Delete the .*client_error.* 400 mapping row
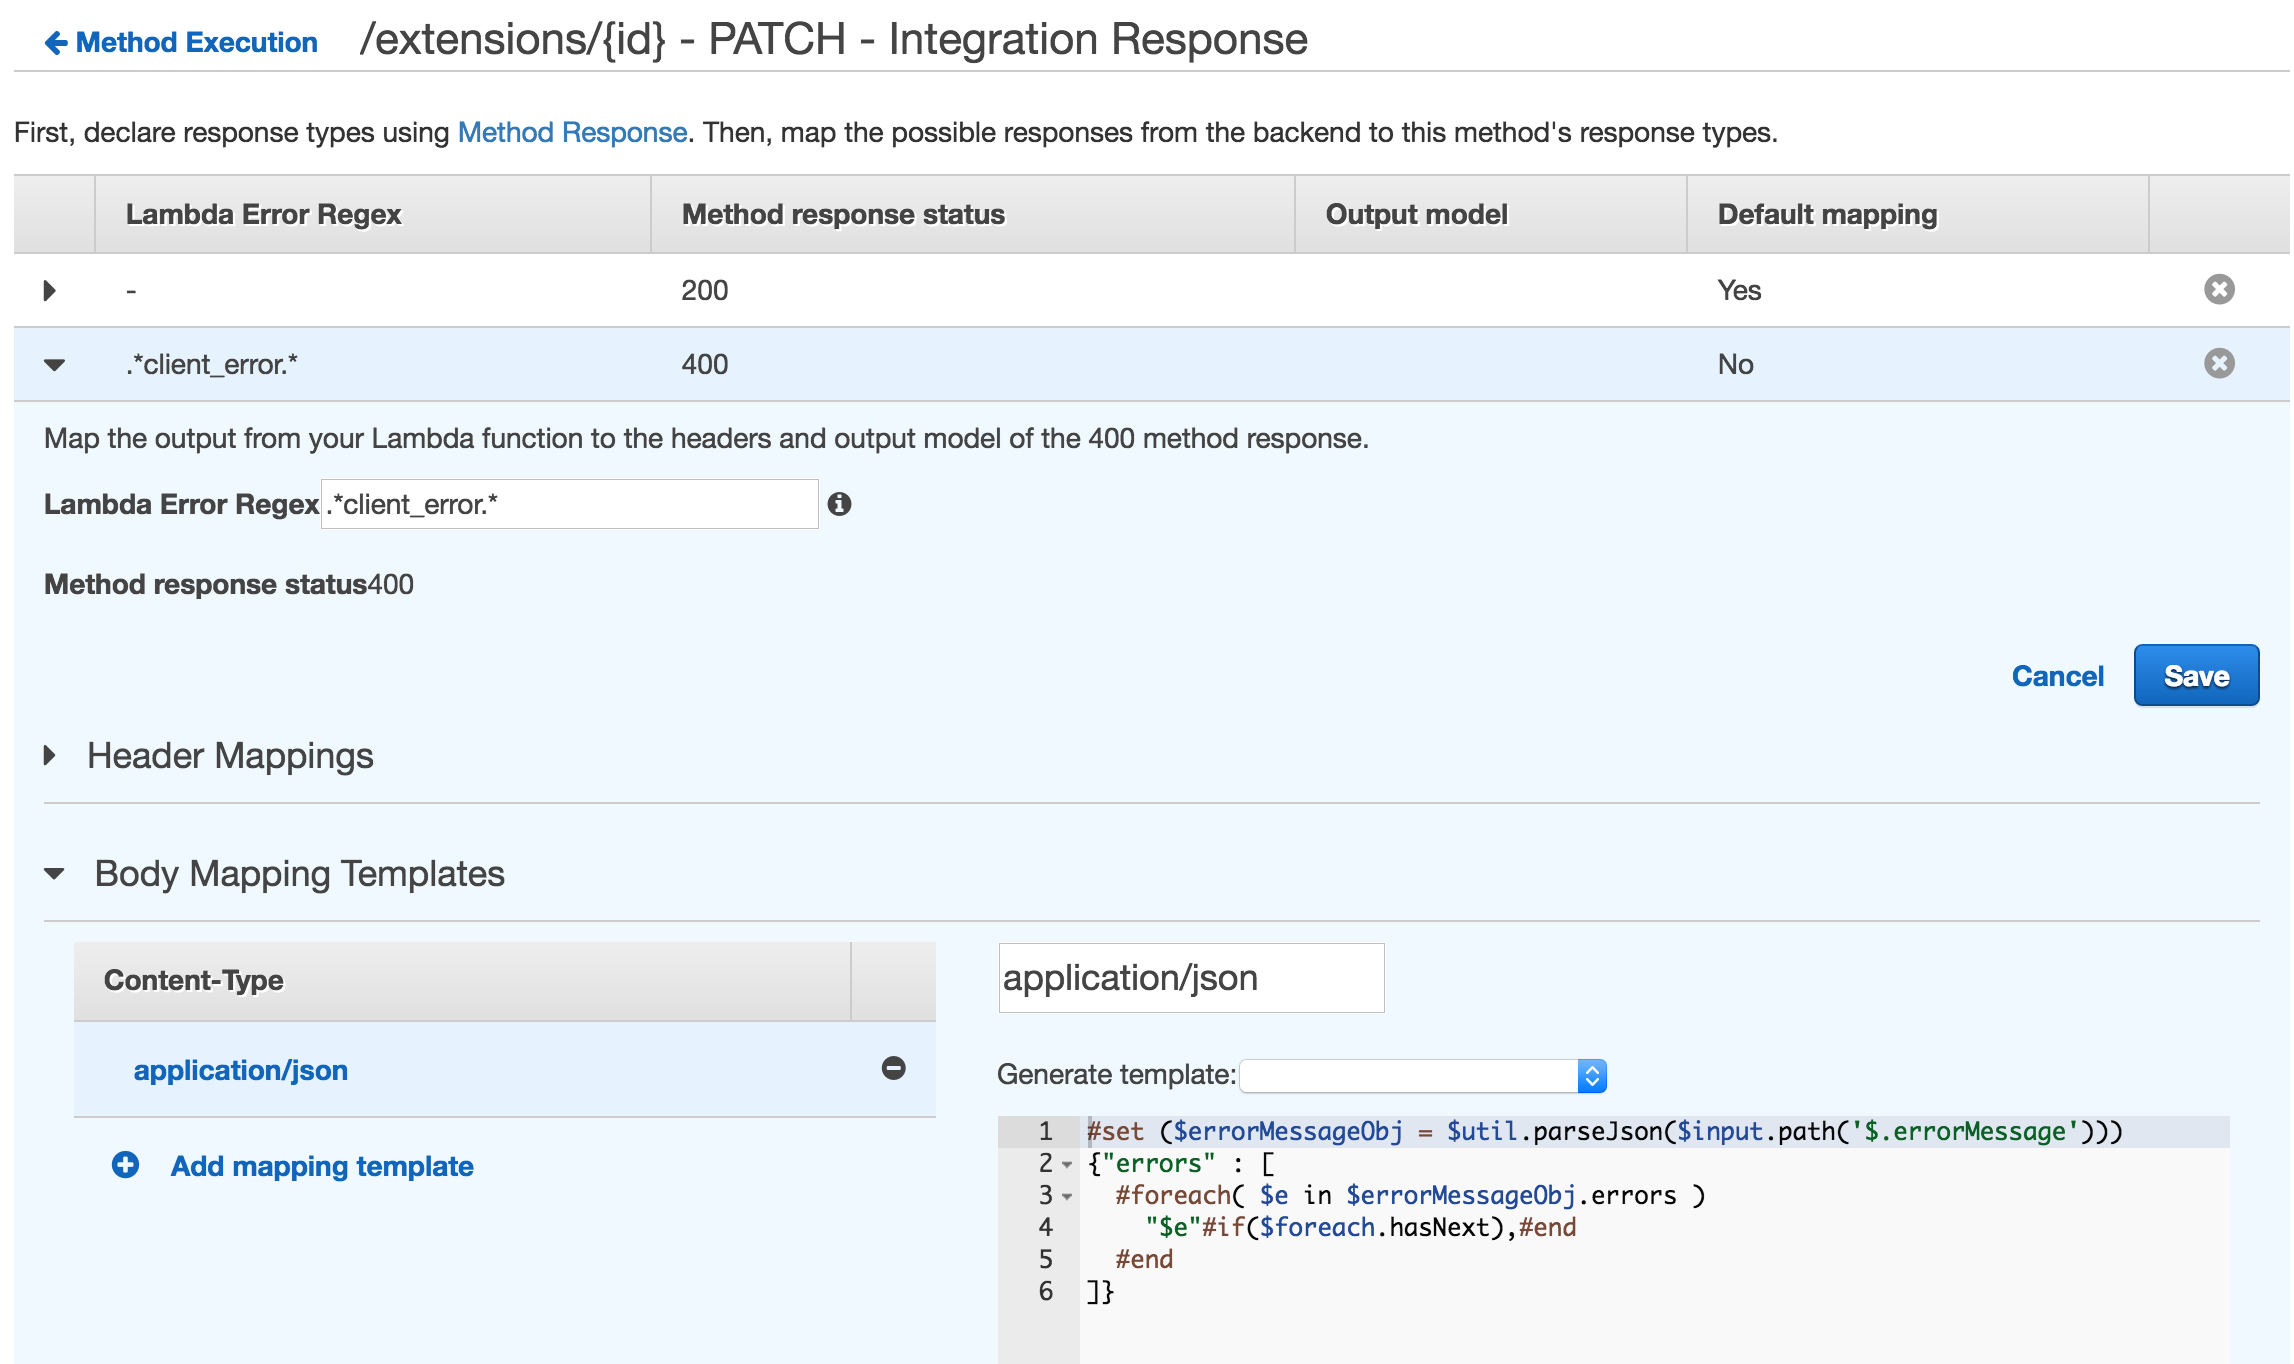2294x1364 pixels. click(2218, 363)
